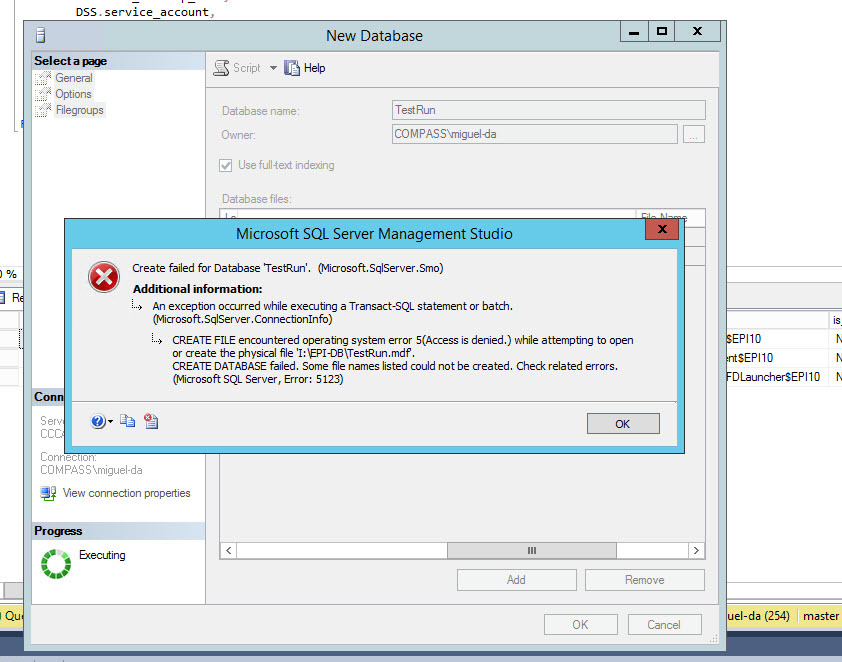Click the 'Error: 5123' text line
842x662 pixels.
(x=258, y=379)
